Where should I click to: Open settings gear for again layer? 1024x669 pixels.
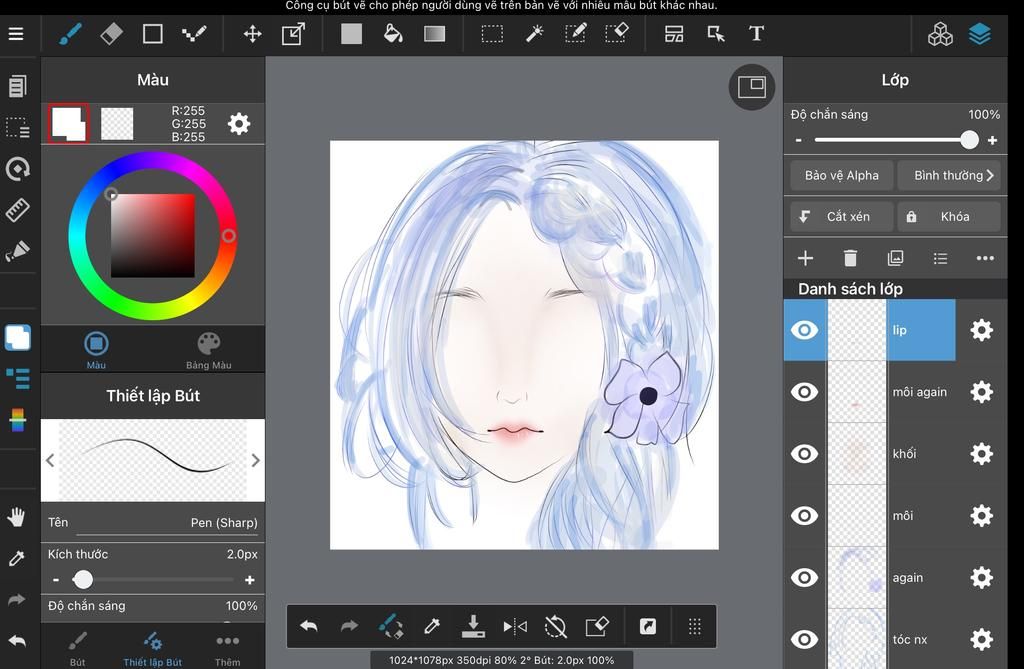click(x=982, y=578)
